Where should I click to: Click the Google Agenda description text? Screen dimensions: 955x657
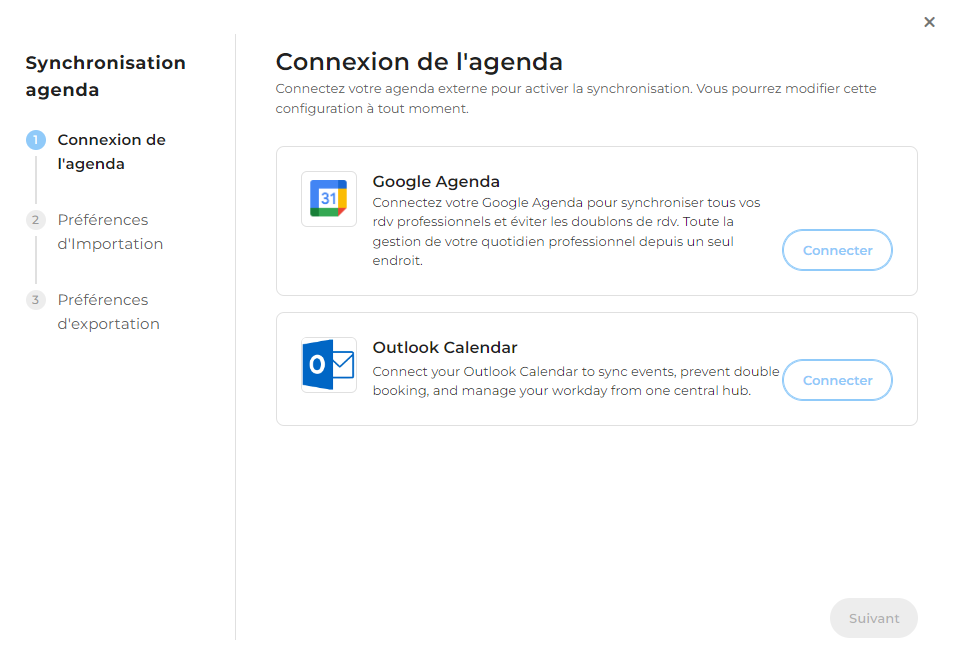[566, 231]
